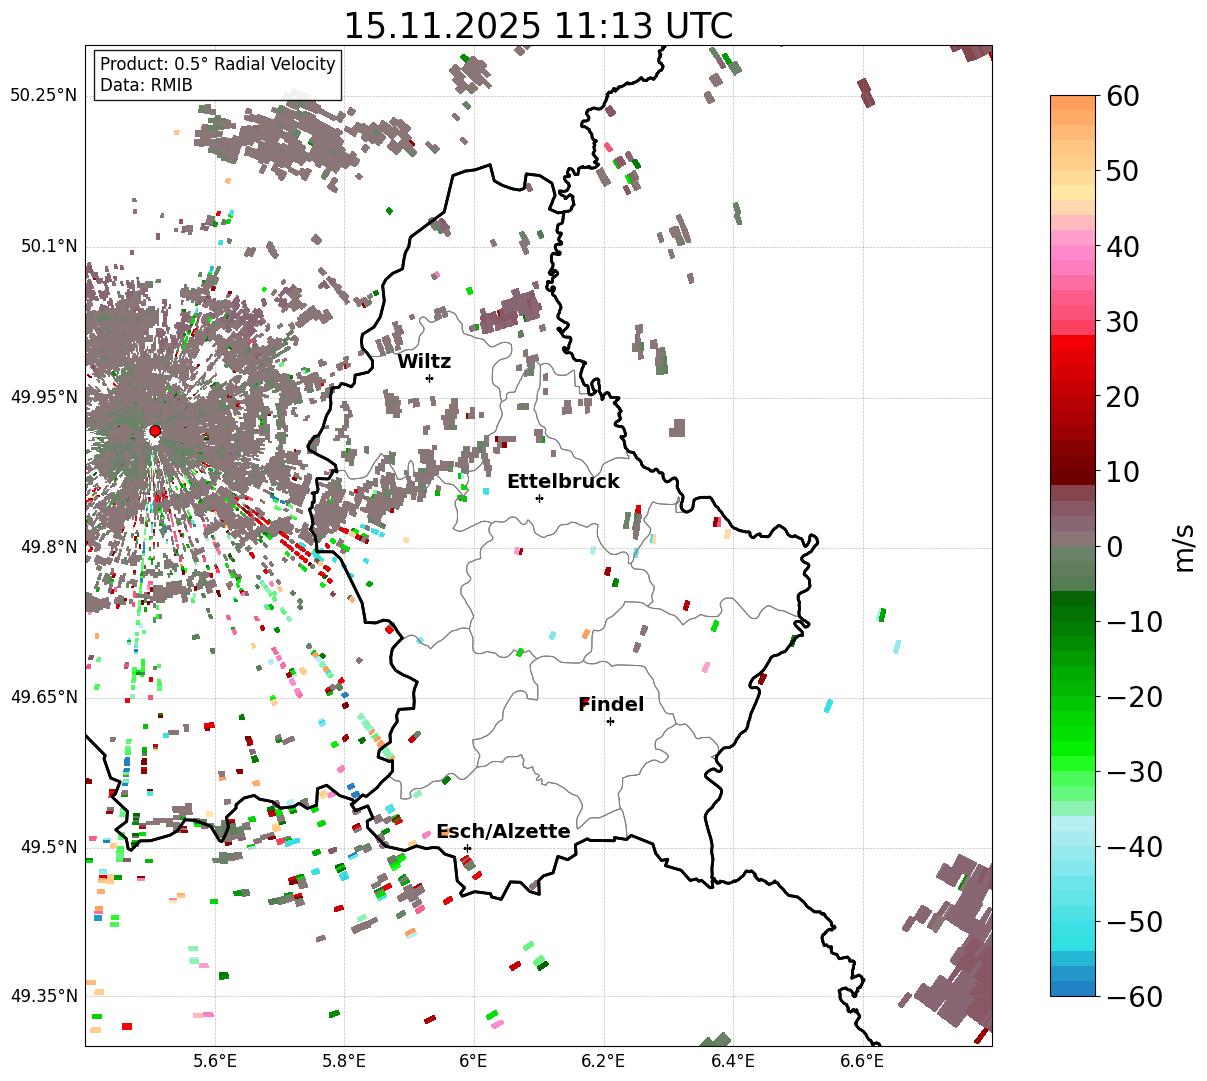Click the Findel station cross marker
This screenshot has height=1081, width=1207.
(610, 721)
